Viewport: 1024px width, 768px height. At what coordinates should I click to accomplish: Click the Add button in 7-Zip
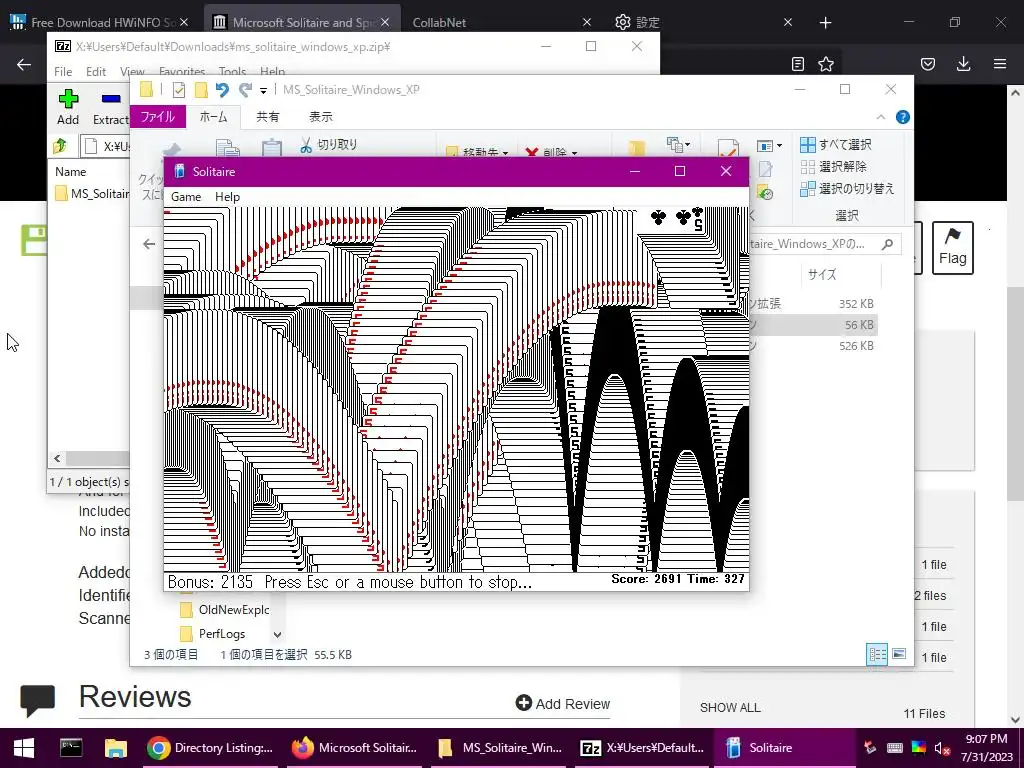[68, 108]
